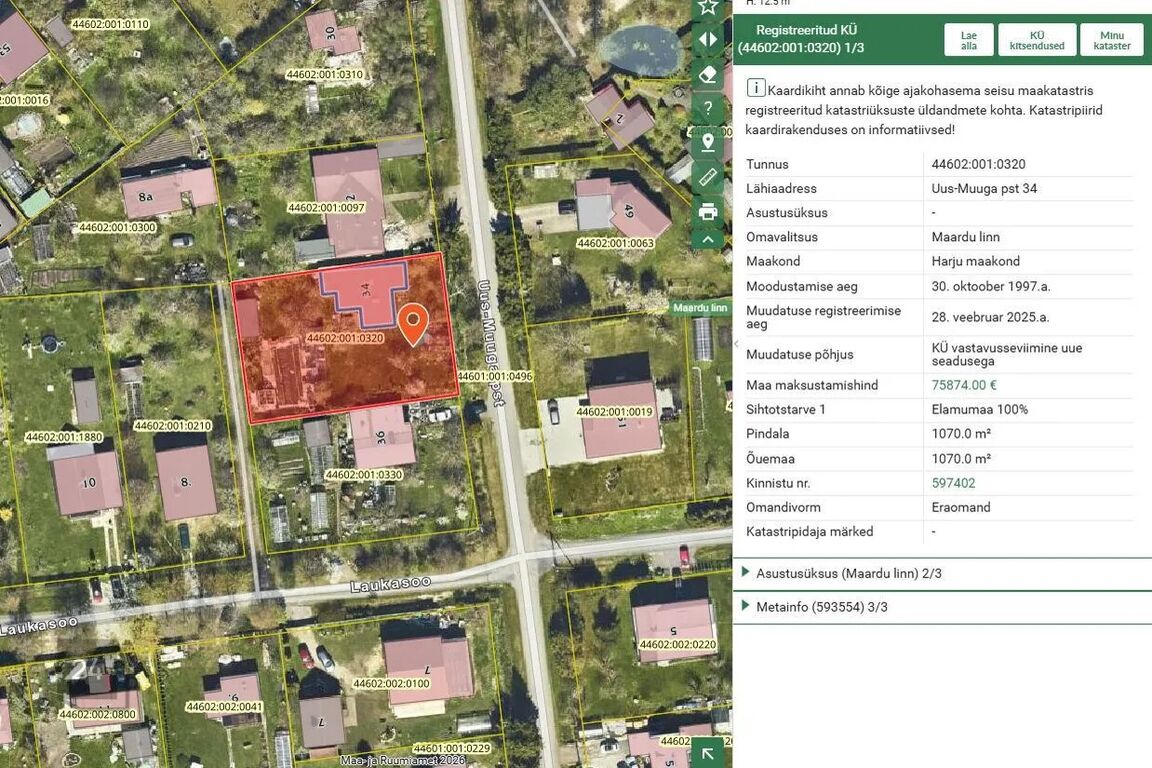Open the Kinnistu nr. 597402 link

coord(954,483)
